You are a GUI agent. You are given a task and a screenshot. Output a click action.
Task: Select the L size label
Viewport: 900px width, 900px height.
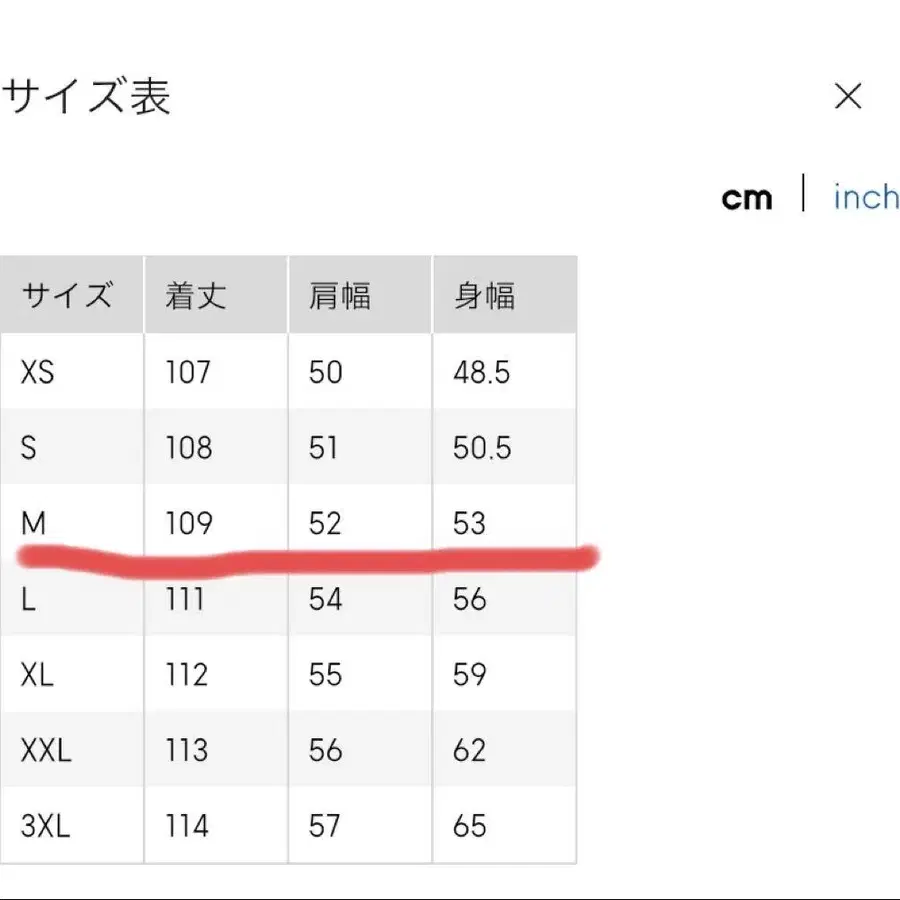(x=26, y=599)
